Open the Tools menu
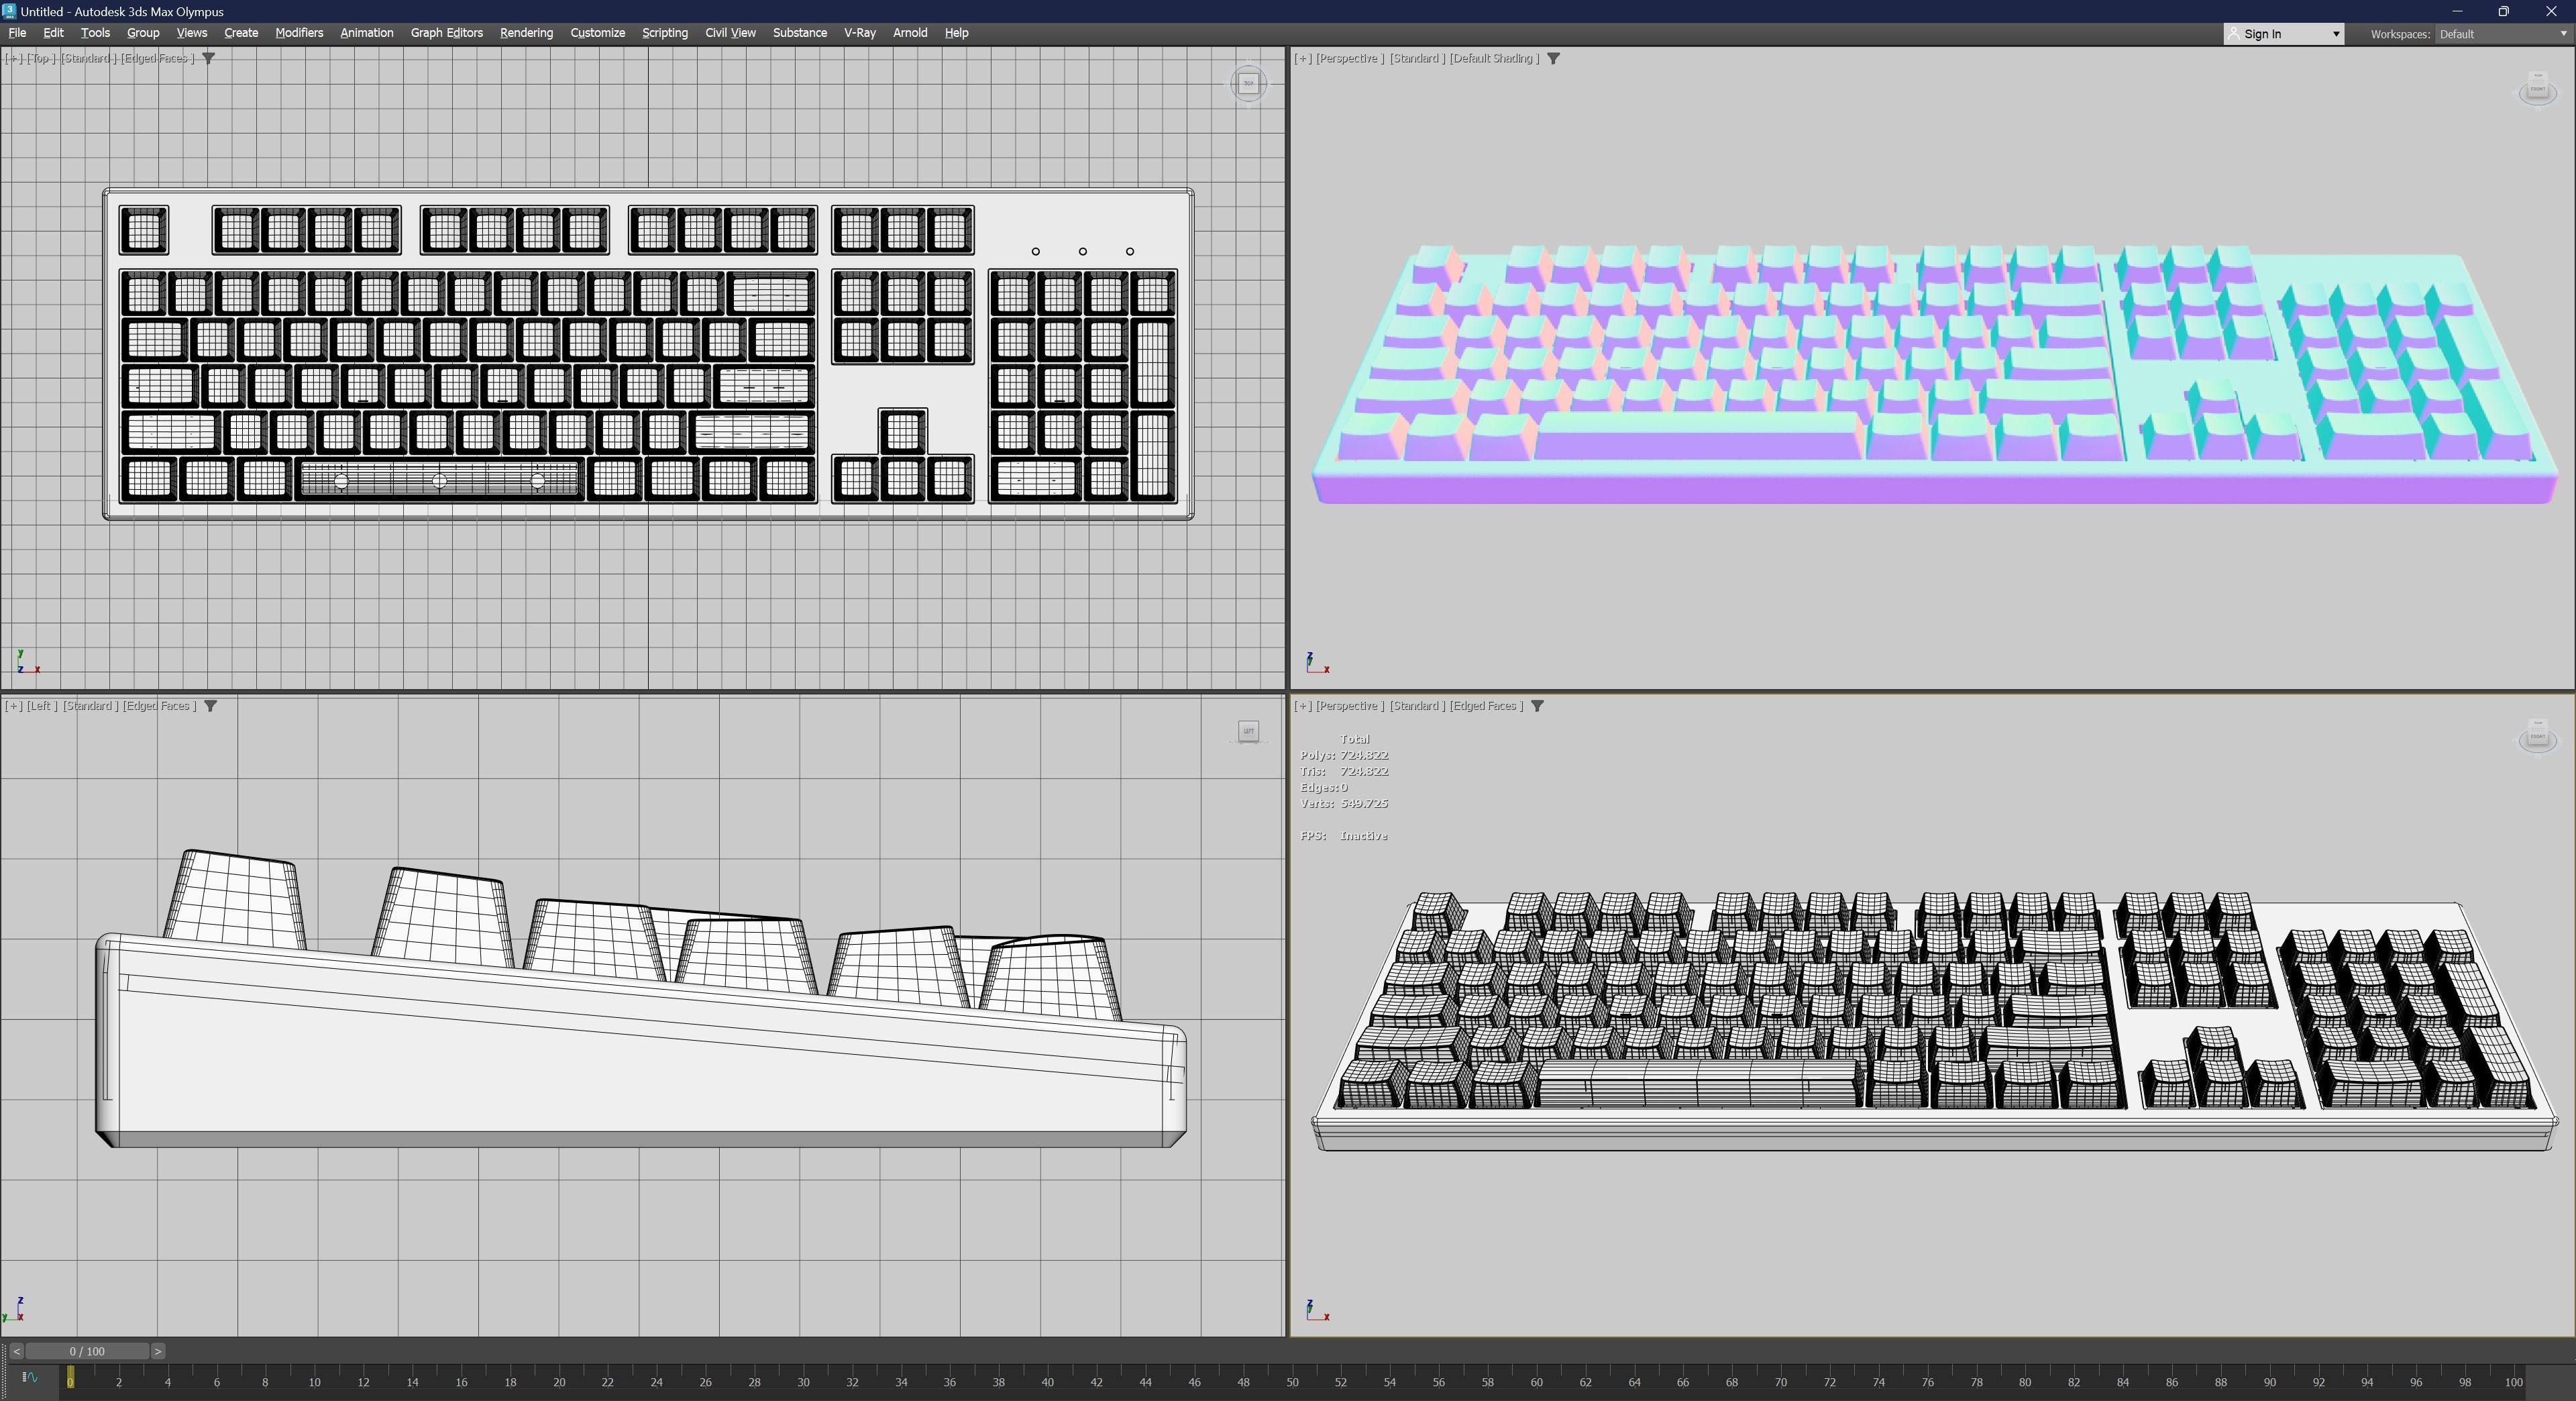 95,33
